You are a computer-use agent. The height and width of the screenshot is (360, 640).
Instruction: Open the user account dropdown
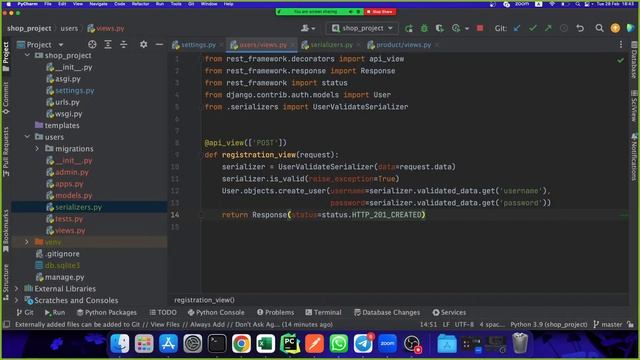tap(308, 28)
